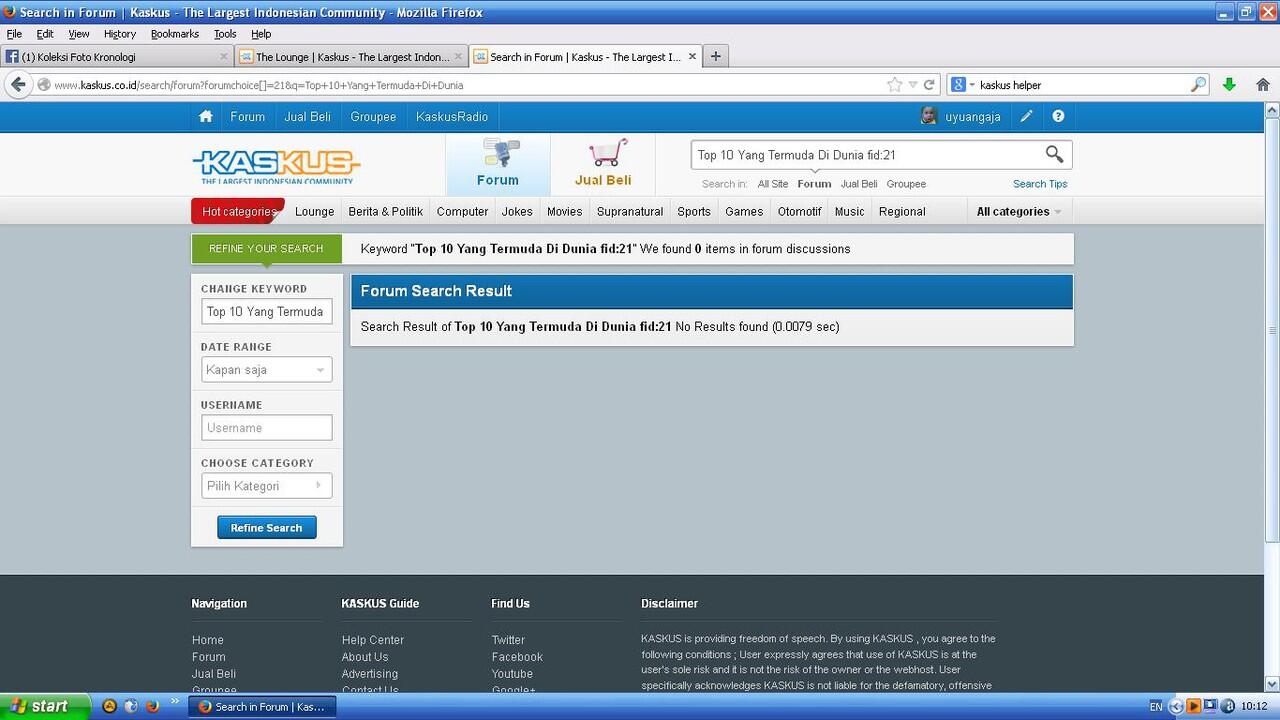
Task: Open the Tools menu
Action: 225,34
